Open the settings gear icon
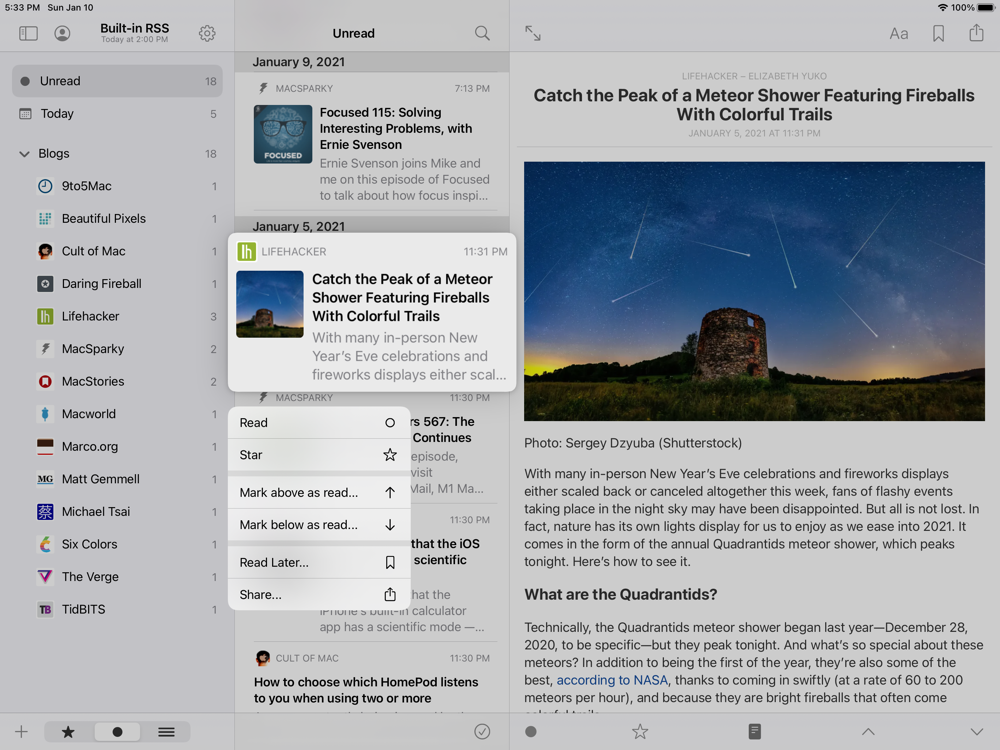Viewport: 1000px width, 750px height. click(x=207, y=33)
